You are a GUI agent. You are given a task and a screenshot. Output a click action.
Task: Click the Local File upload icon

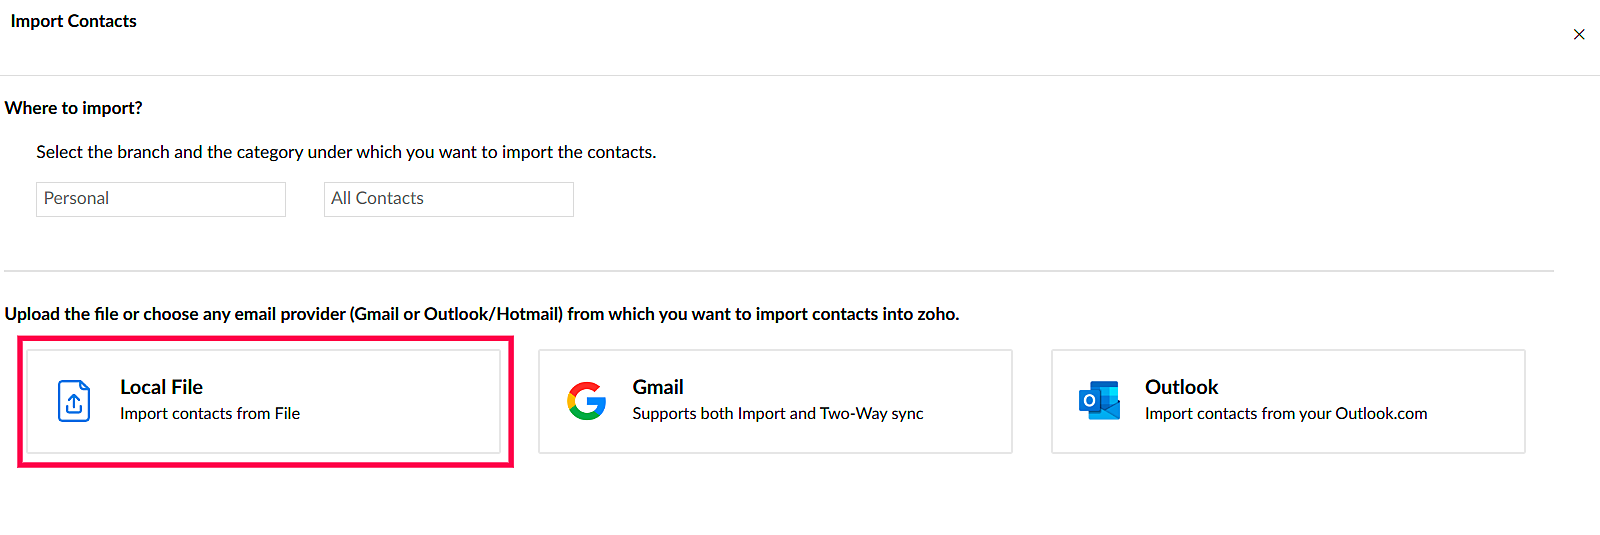pos(74,401)
